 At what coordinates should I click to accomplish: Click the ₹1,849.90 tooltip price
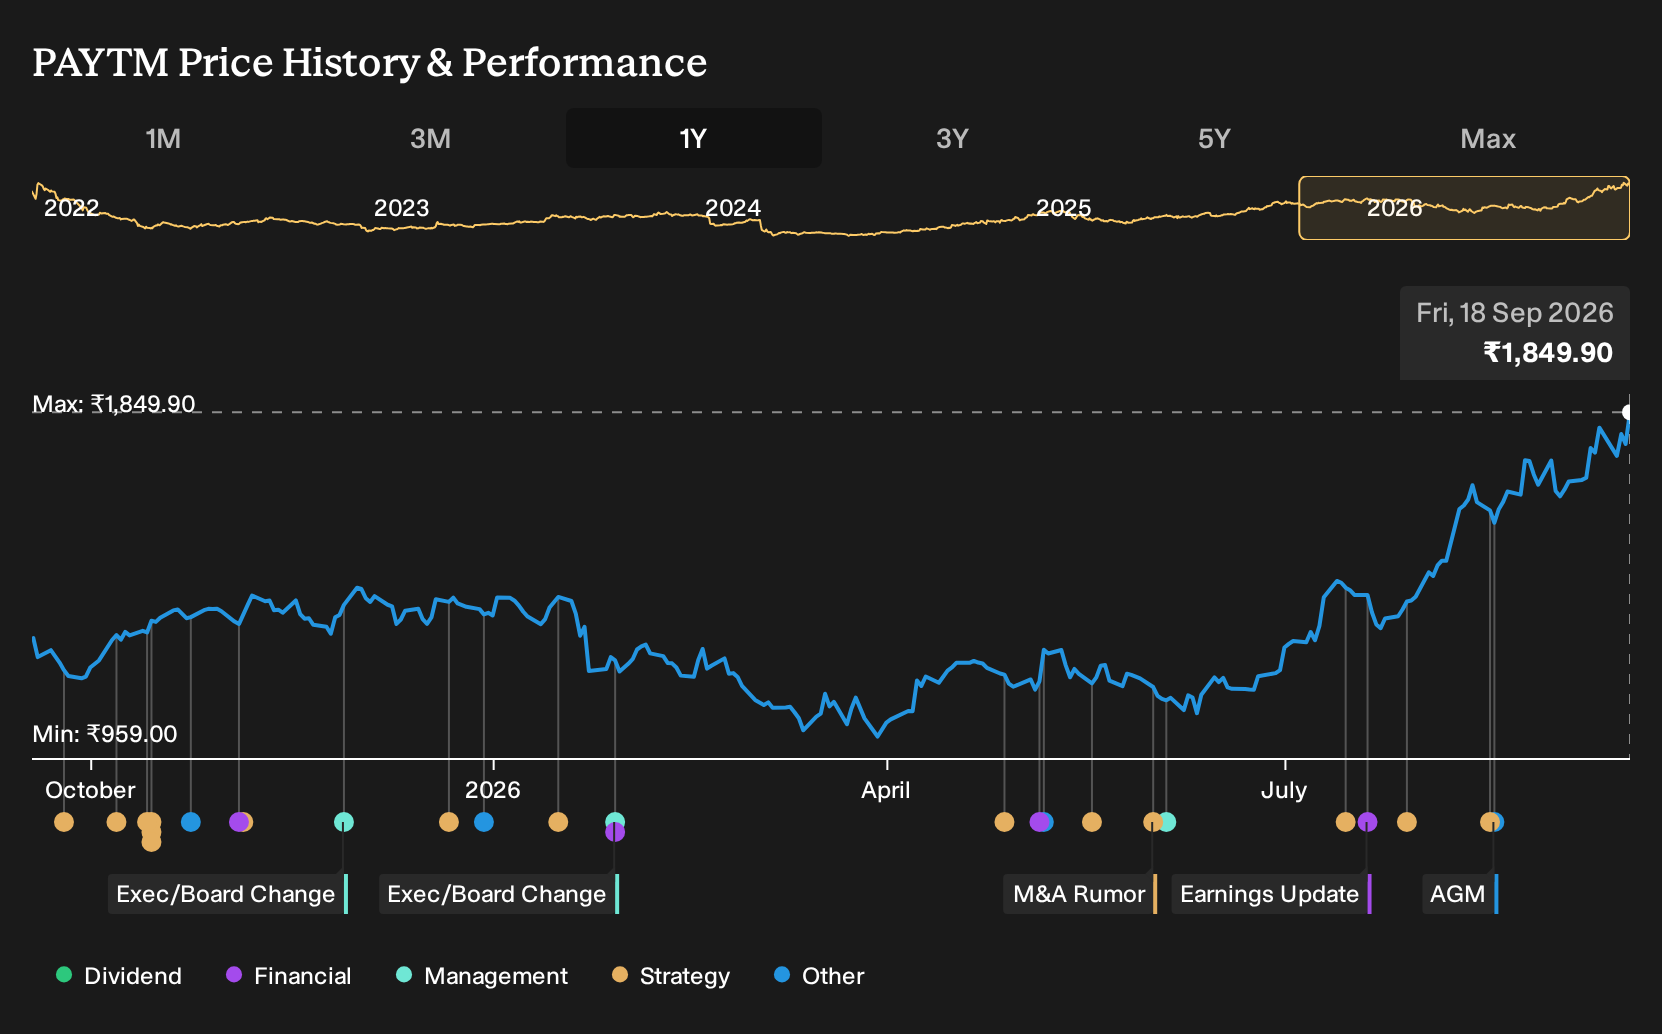tap(1548, 353)
